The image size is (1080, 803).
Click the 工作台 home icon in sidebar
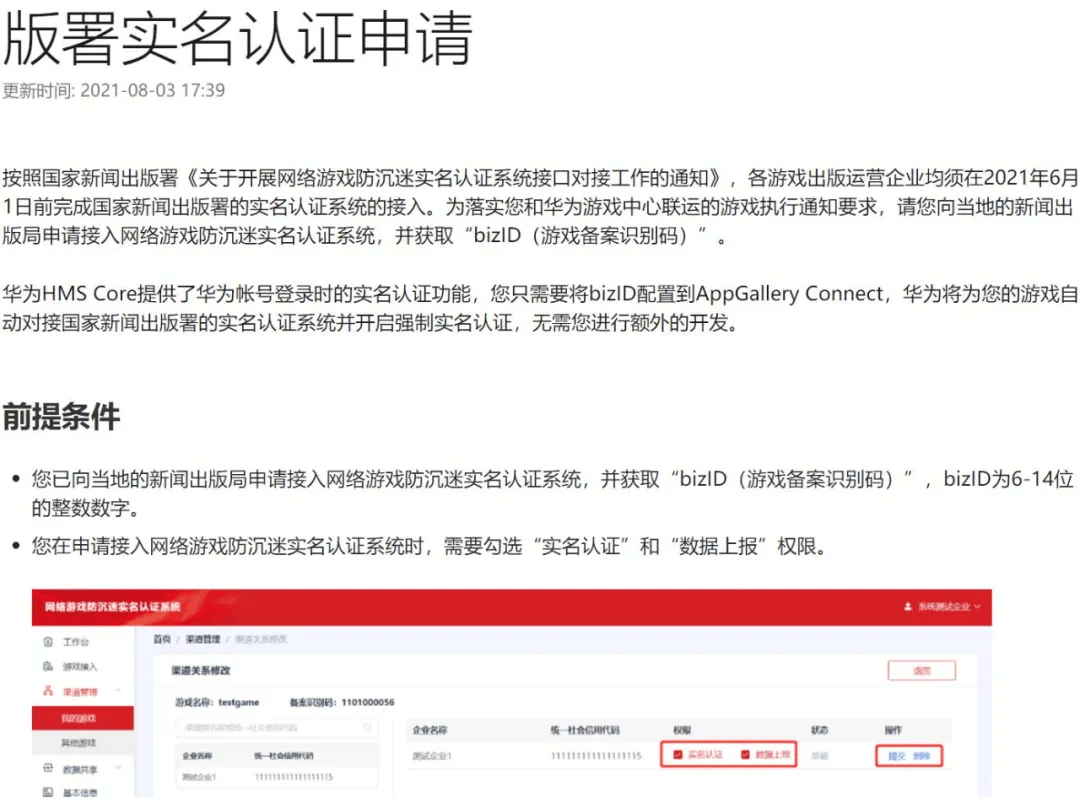pyautogui.click(x=48, y=642)
